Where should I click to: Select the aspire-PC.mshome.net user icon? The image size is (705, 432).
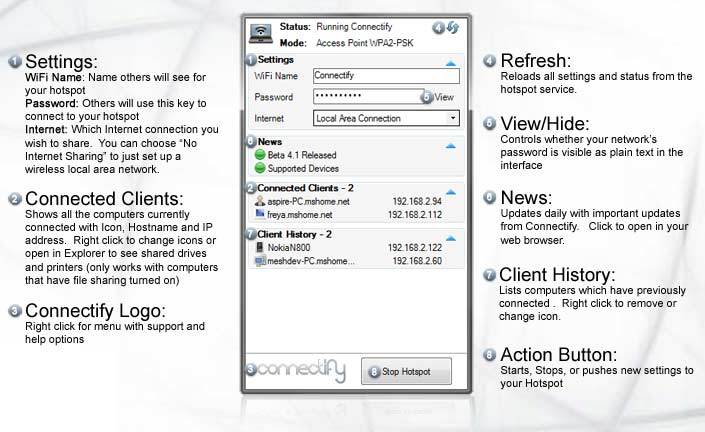(260, 201)
